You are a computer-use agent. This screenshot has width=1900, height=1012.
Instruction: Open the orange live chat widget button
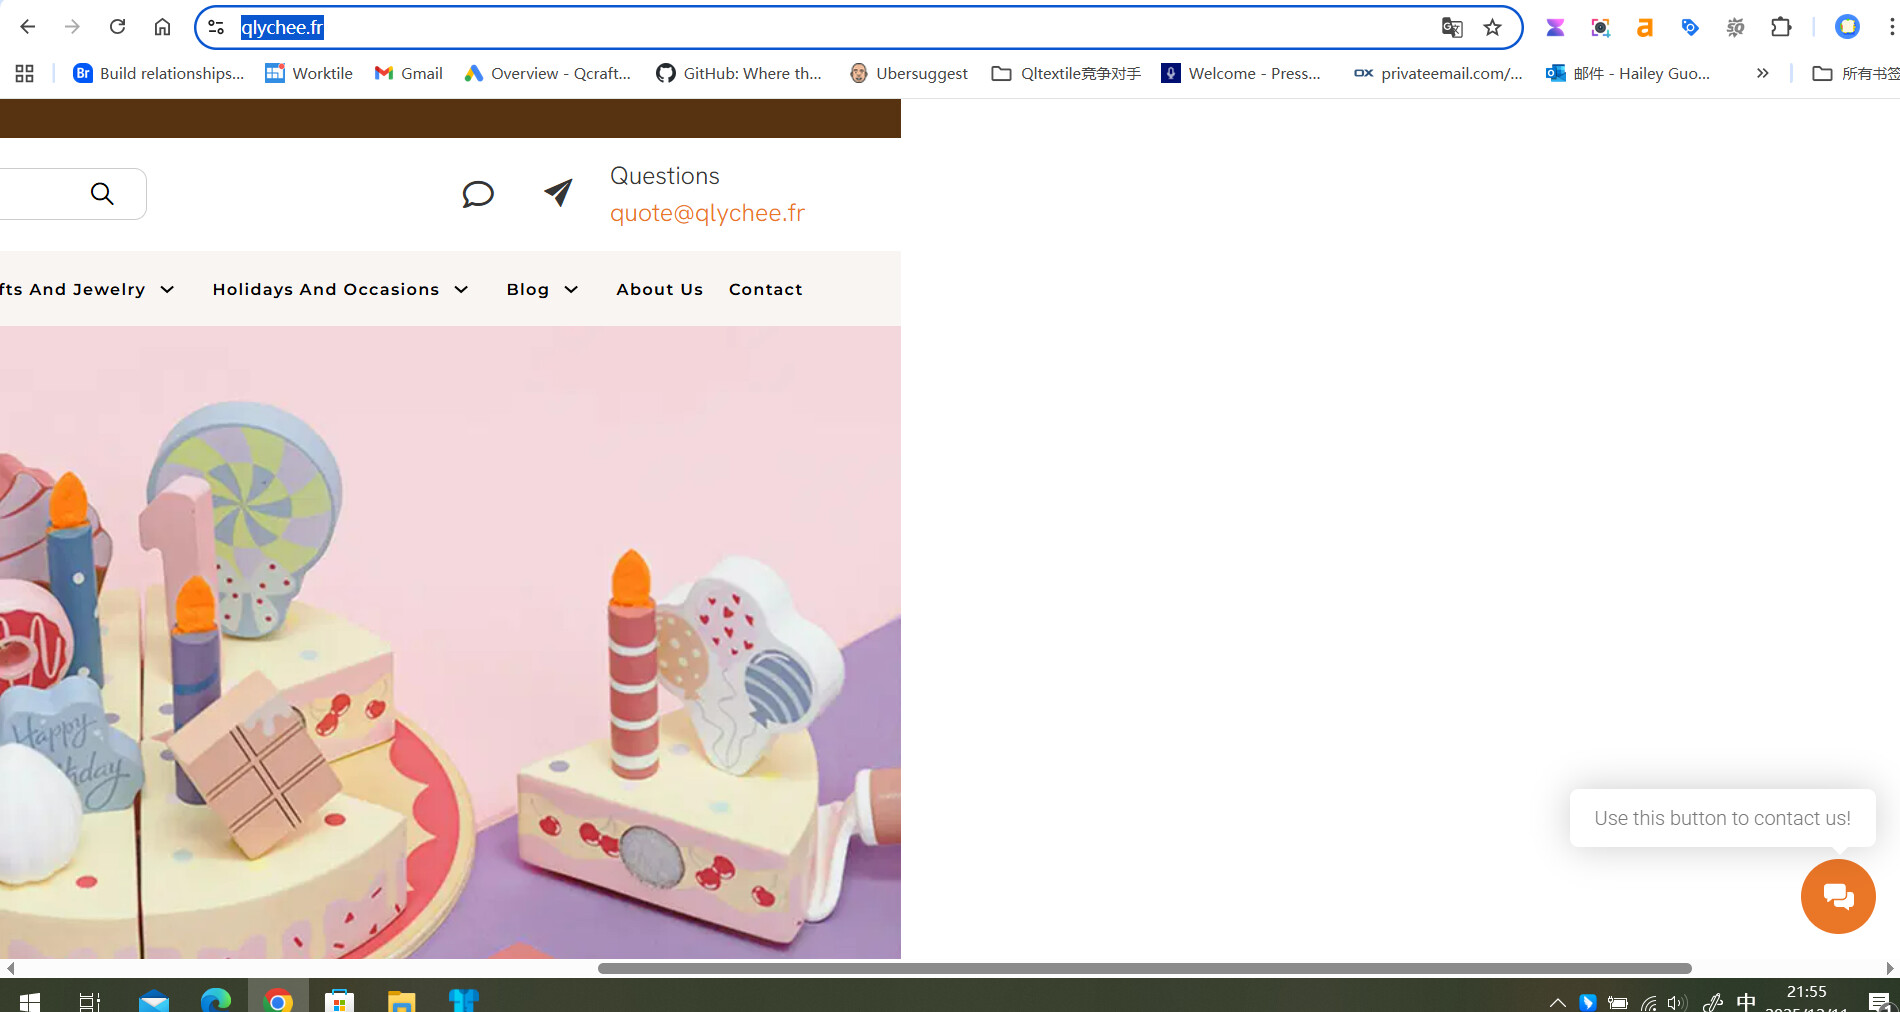coord(1837,896)
